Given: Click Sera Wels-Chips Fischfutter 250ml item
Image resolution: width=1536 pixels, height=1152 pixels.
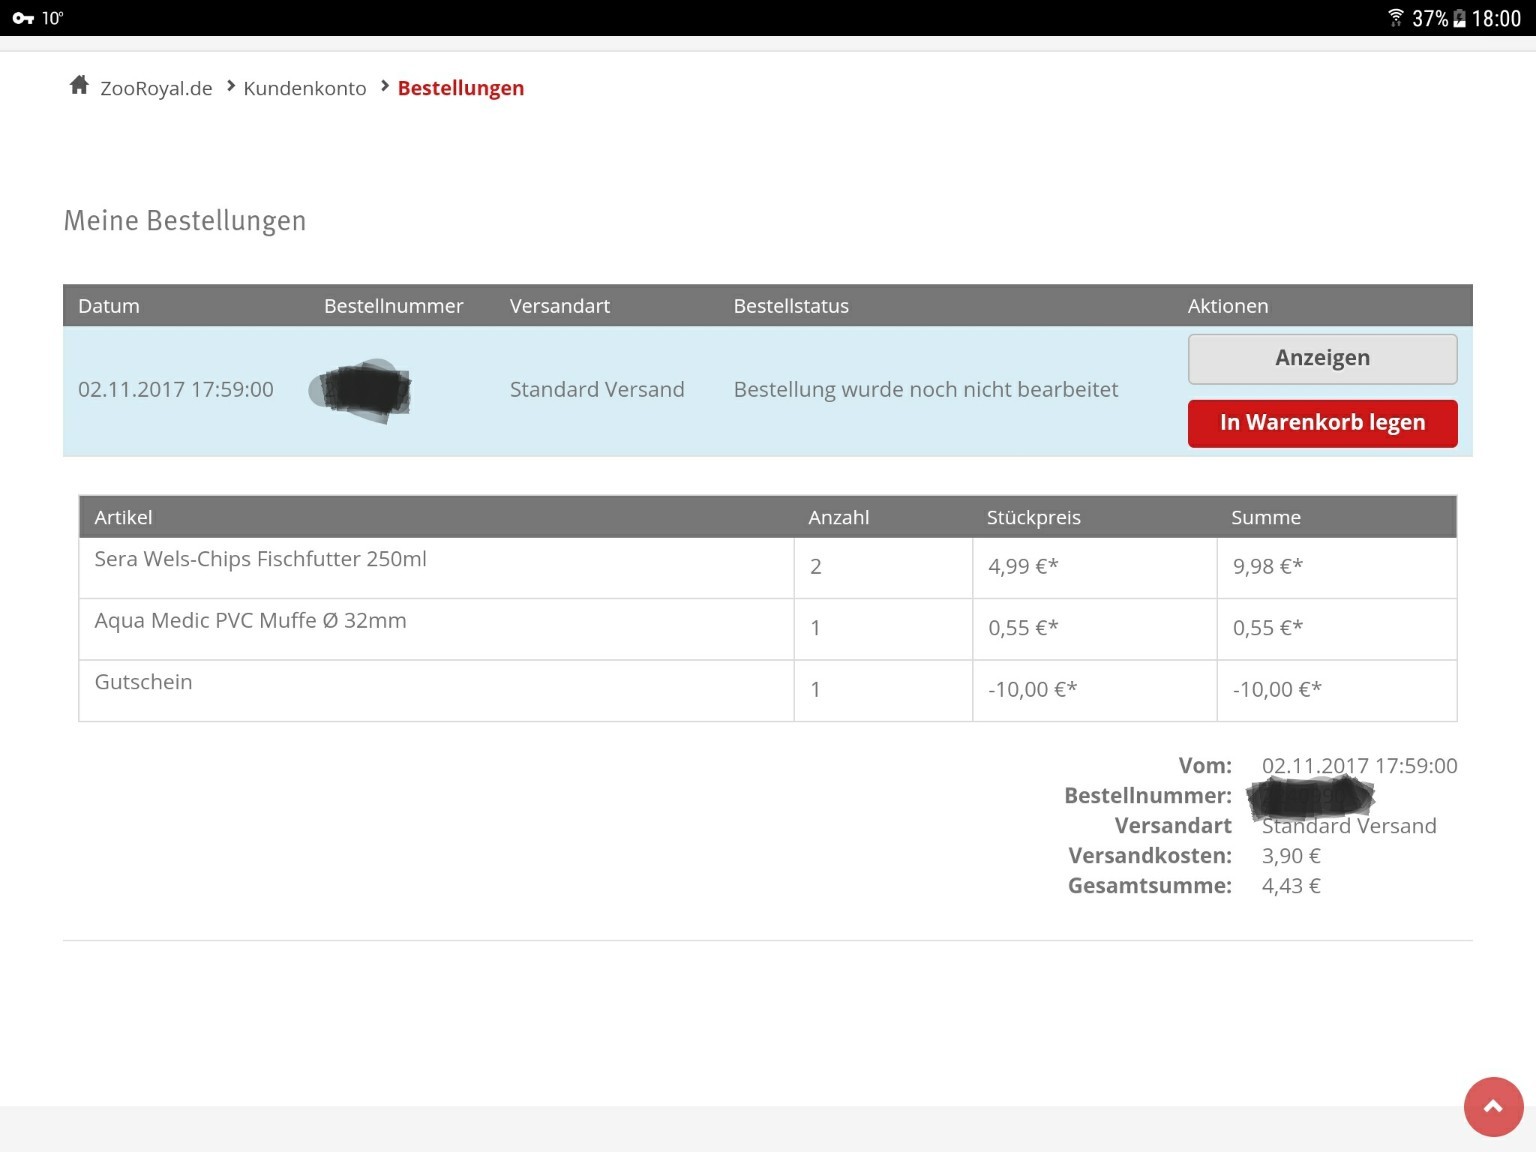Looking at the screenshot, I should point(260,559).
